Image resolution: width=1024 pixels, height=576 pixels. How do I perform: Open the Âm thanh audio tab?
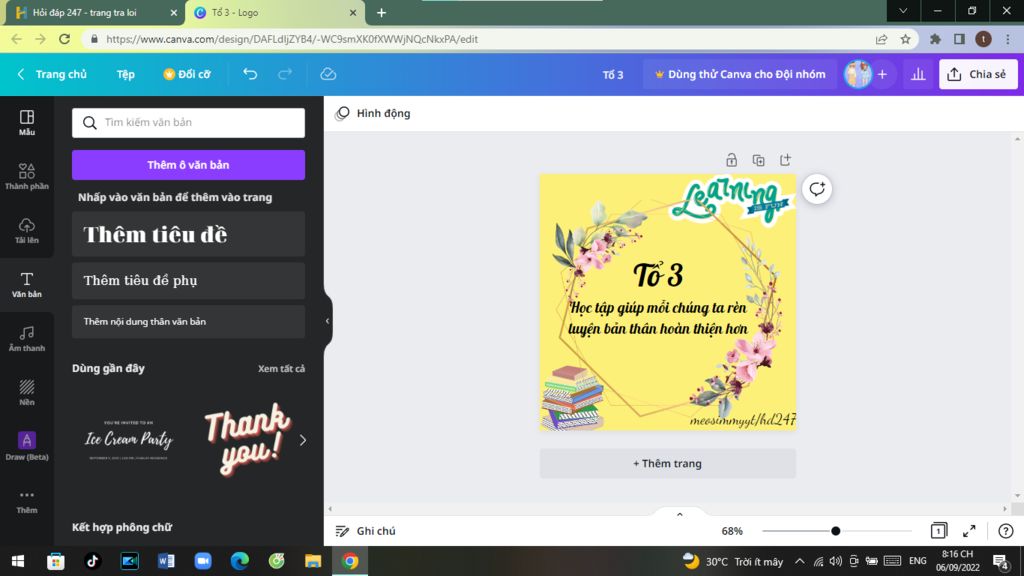click(27, 339)
